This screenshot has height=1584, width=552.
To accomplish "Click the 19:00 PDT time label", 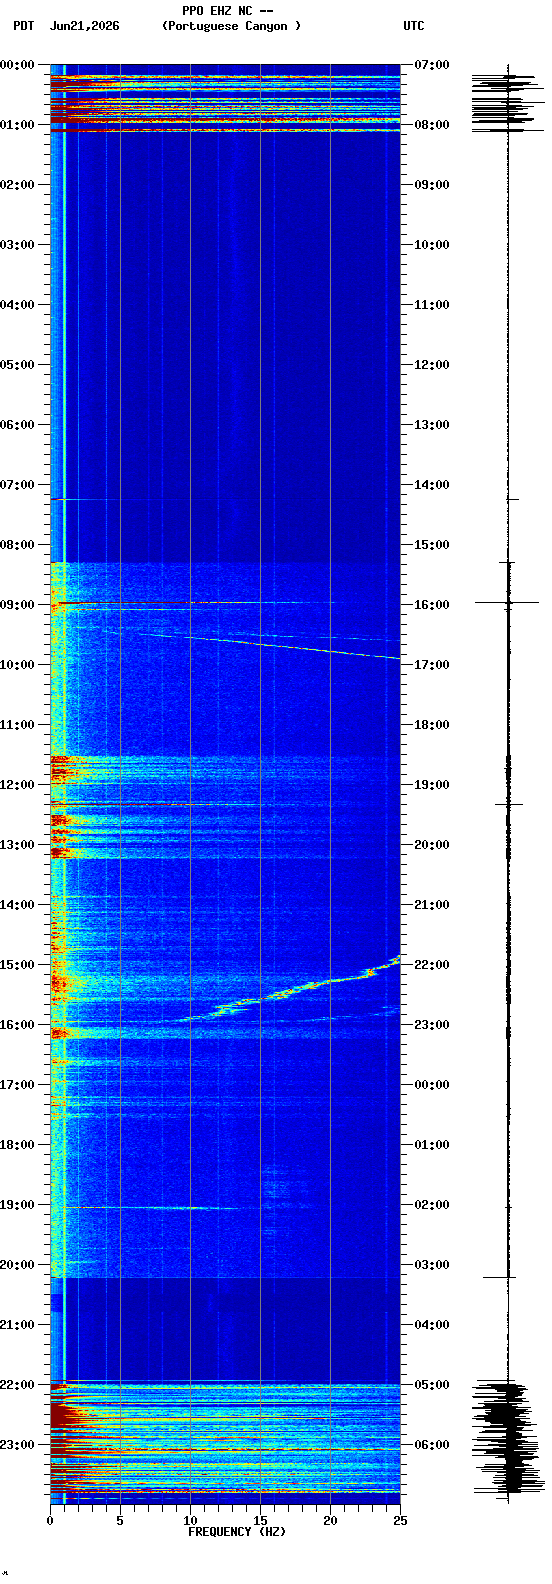I will tap(17, 1204).
